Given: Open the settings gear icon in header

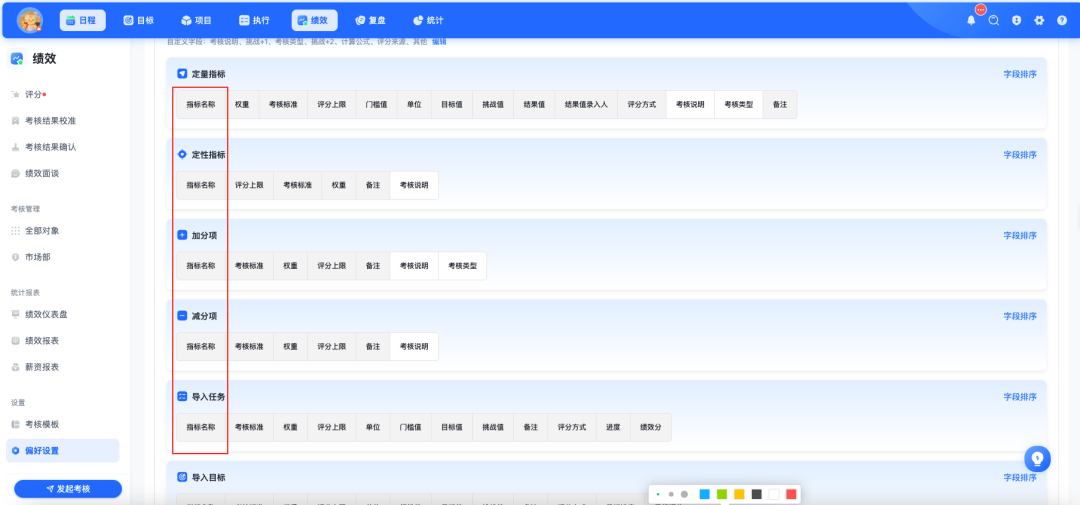Looking at the screenshot, I should click(x=1039, y=20).
